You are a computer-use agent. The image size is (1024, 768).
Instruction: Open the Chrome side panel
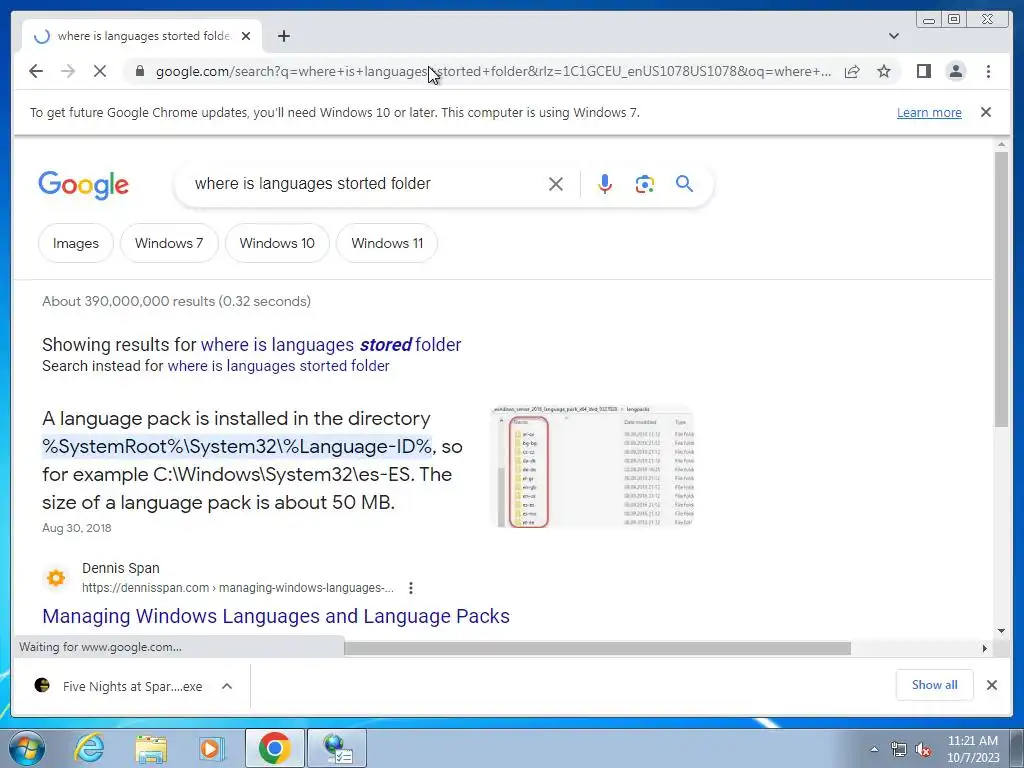(923, 71)
